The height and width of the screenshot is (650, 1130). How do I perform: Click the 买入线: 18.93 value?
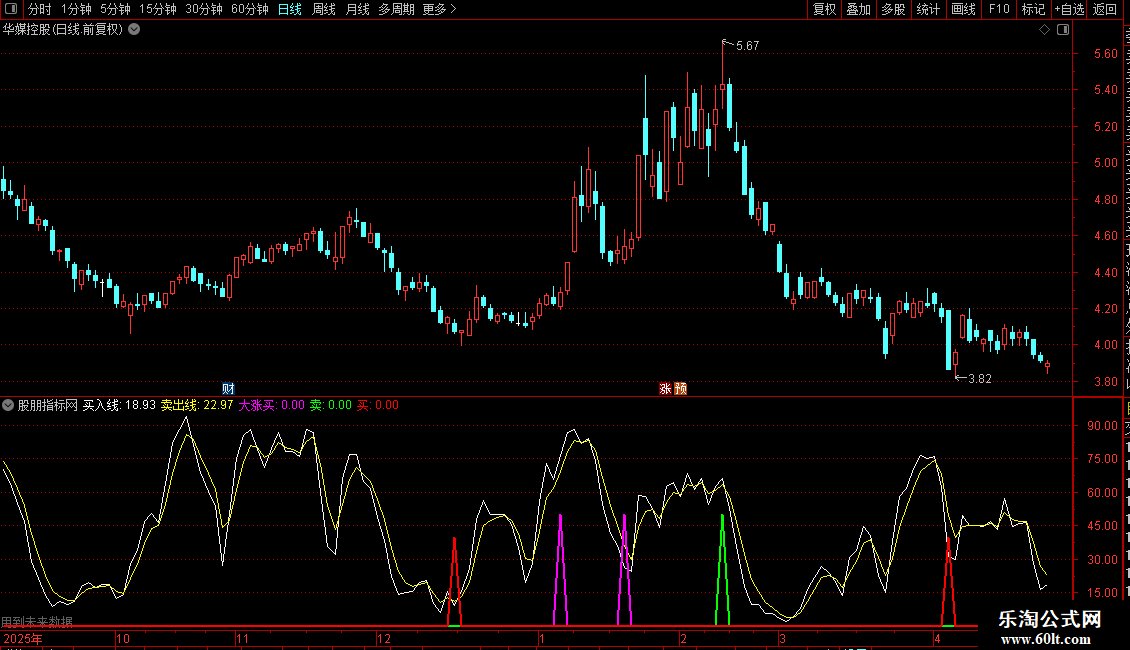click(119, 405)
